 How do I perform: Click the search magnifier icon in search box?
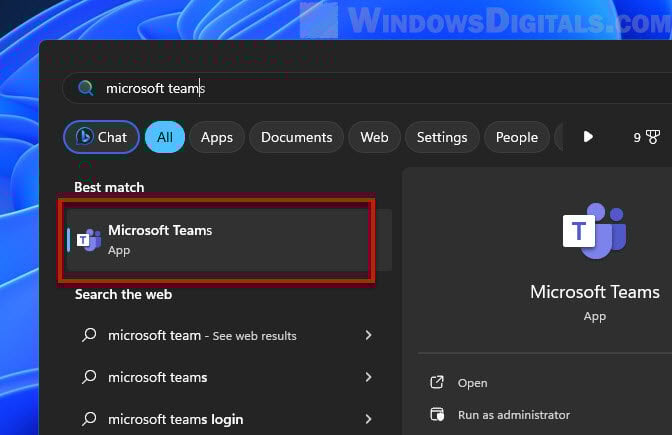[x=86, y=88]
